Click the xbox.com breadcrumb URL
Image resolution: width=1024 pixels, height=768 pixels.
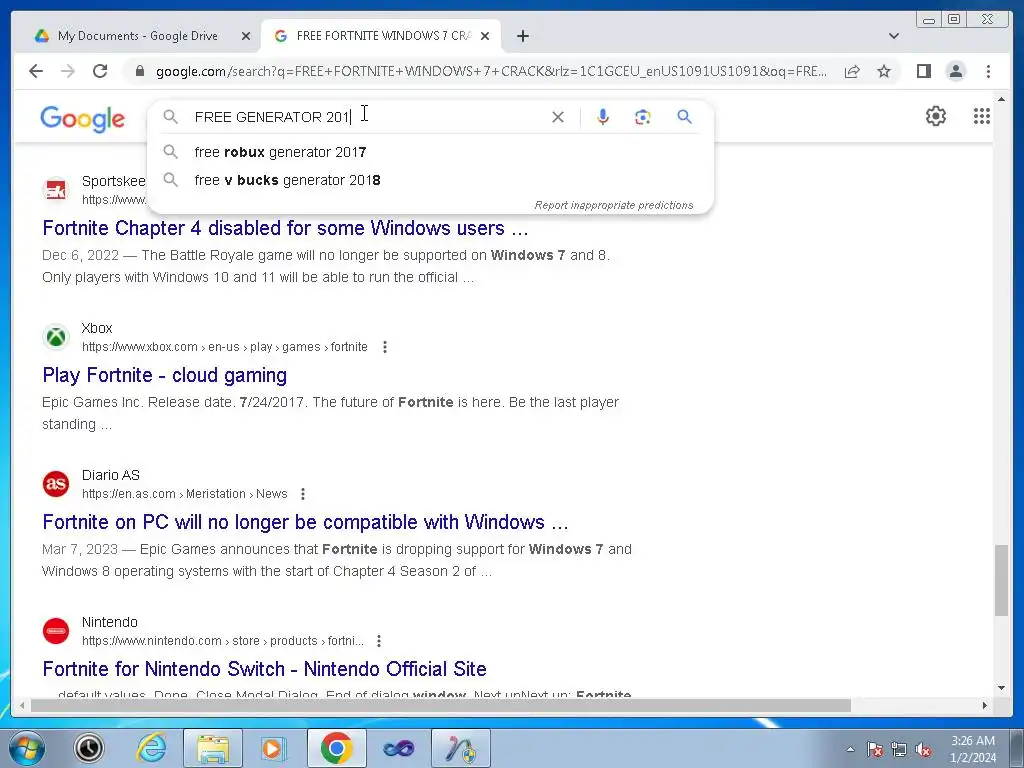[225, 347]
